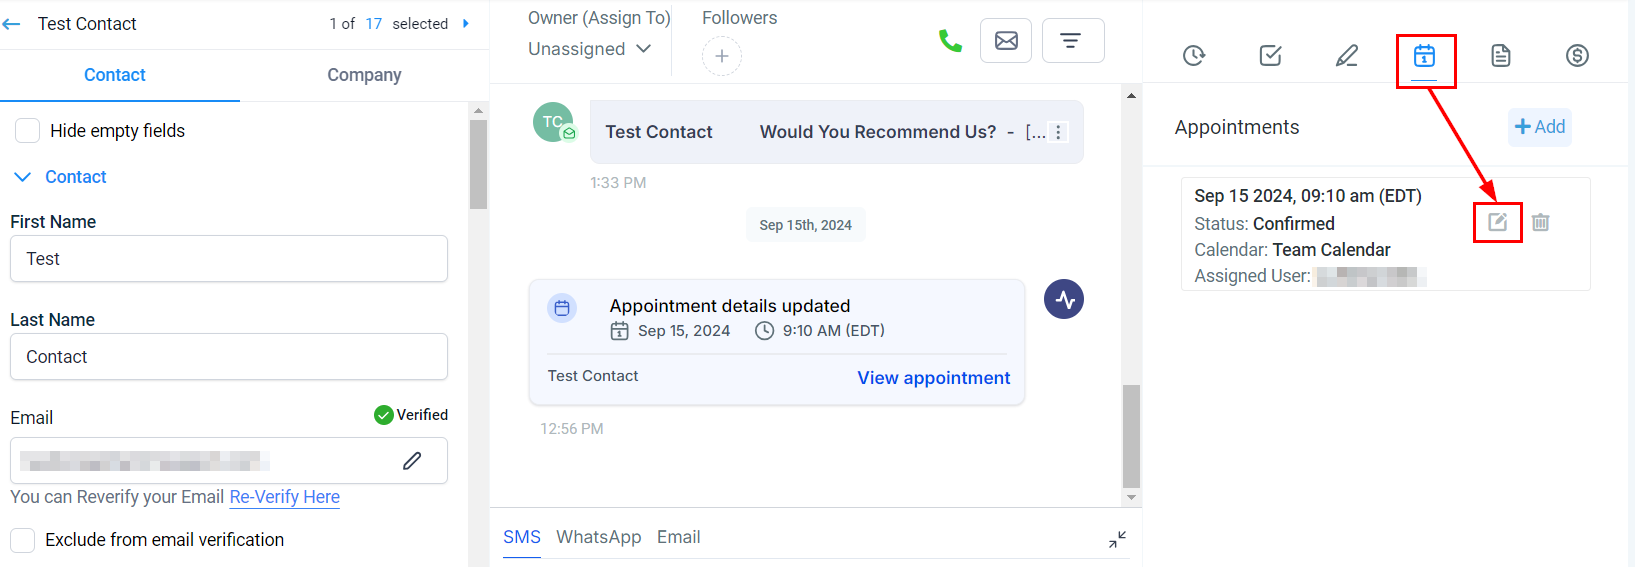The height and width of the screenshot is (567, 1635).
Task: Open the activity clock icon panel
Action: (1194, 56)
